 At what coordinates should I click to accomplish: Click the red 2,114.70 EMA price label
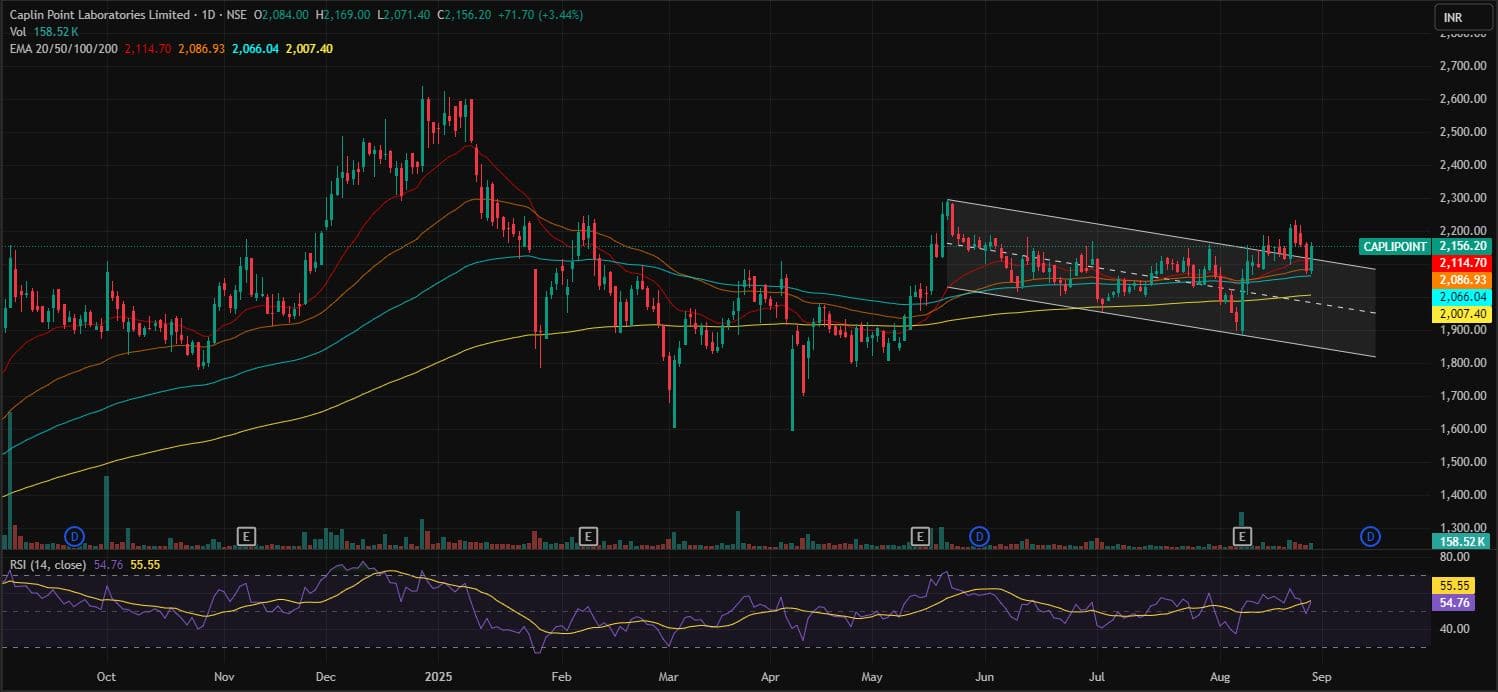[x=1464, y=263]
